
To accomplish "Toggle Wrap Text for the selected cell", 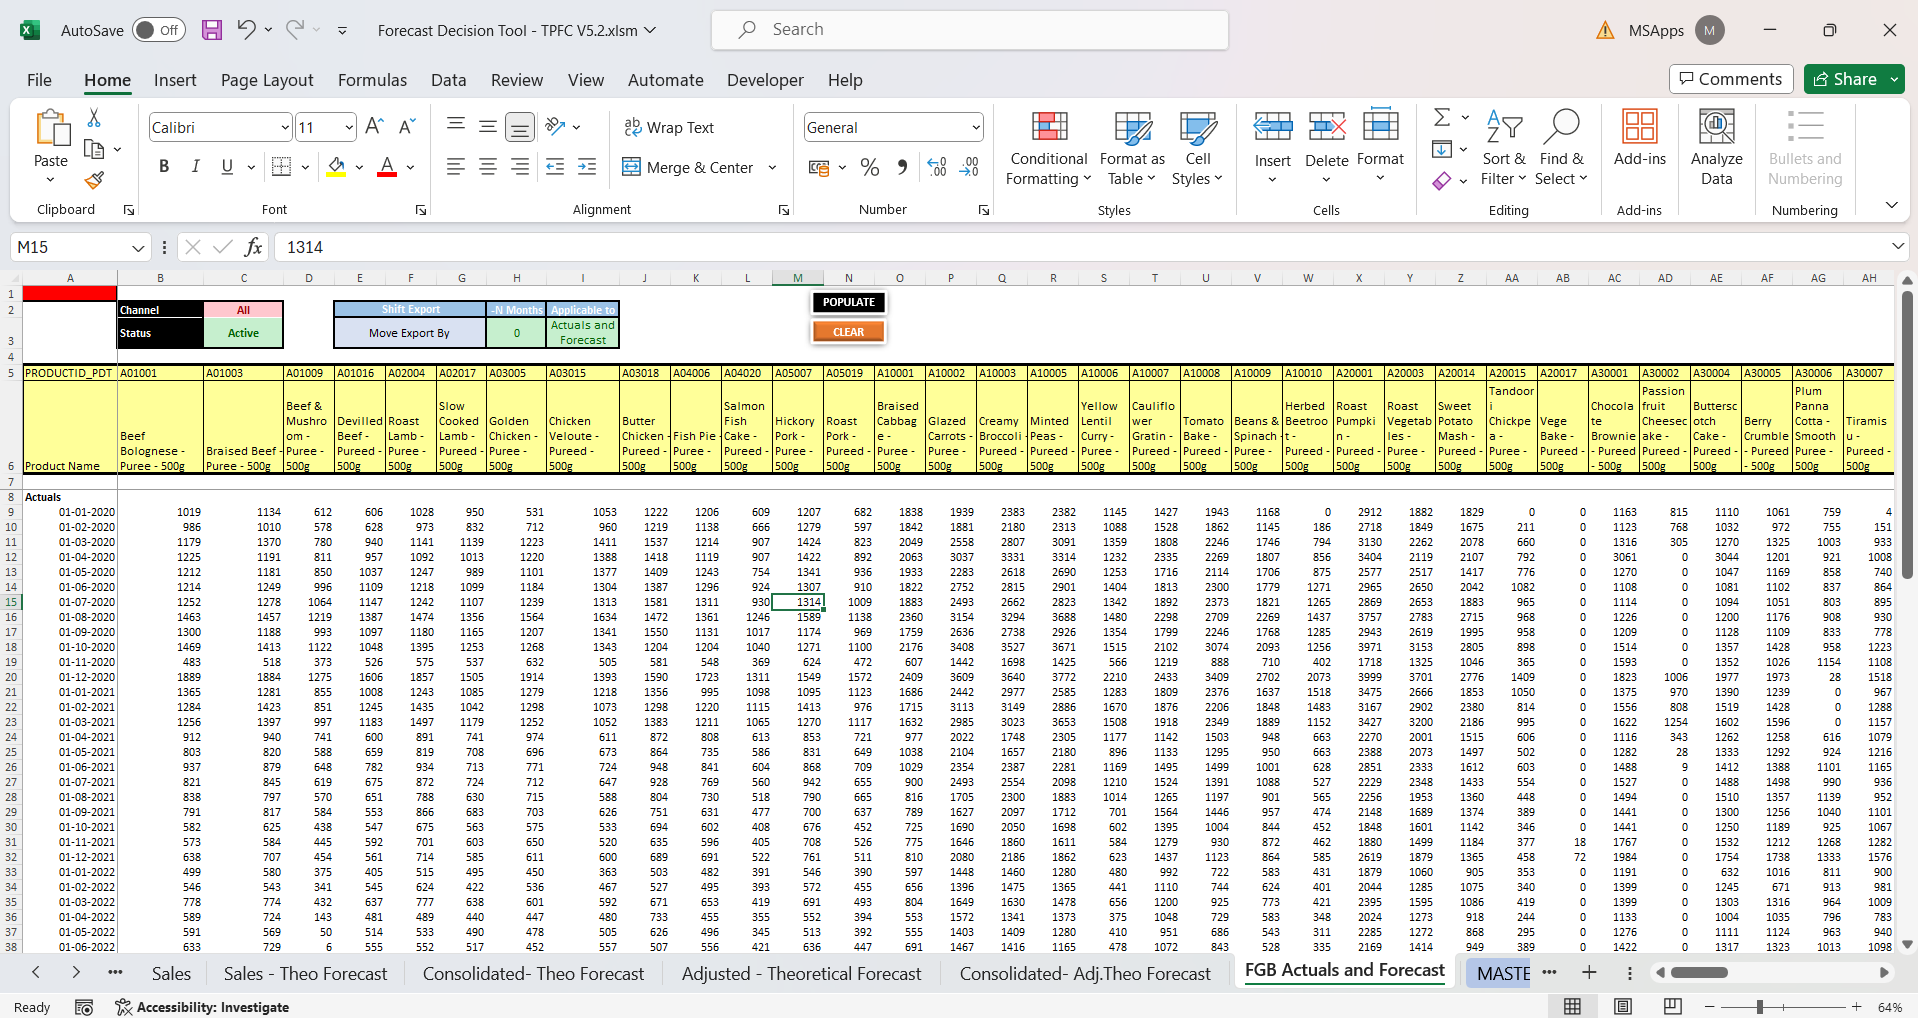I will pyautogui.click(x=669, y=127).
